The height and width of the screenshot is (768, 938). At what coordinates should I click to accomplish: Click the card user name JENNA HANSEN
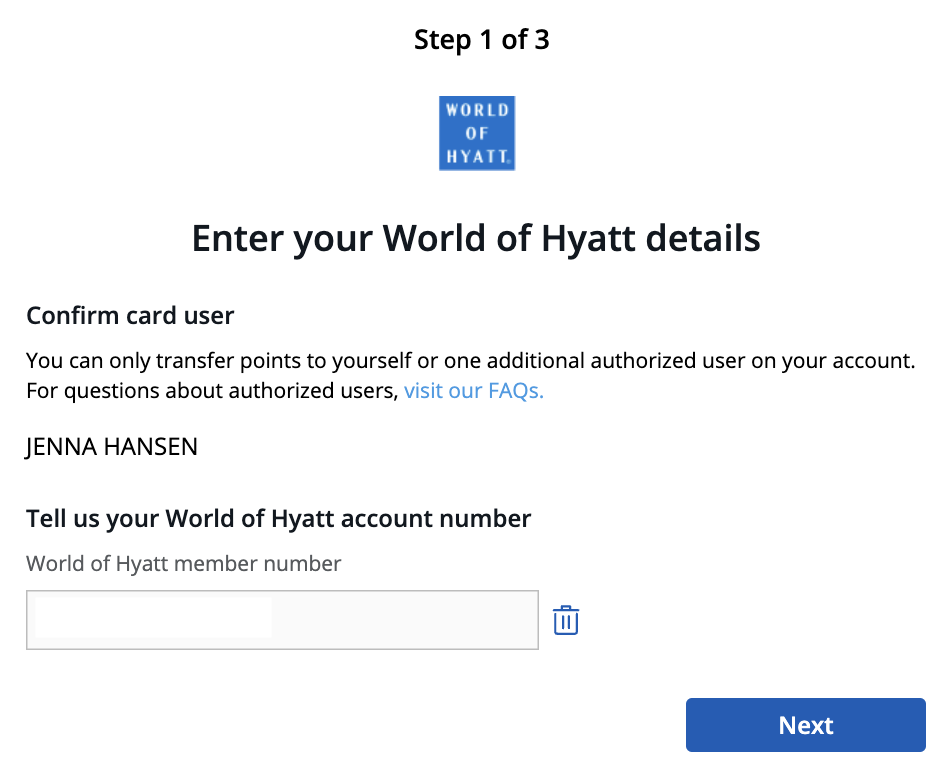pos(112,447)
